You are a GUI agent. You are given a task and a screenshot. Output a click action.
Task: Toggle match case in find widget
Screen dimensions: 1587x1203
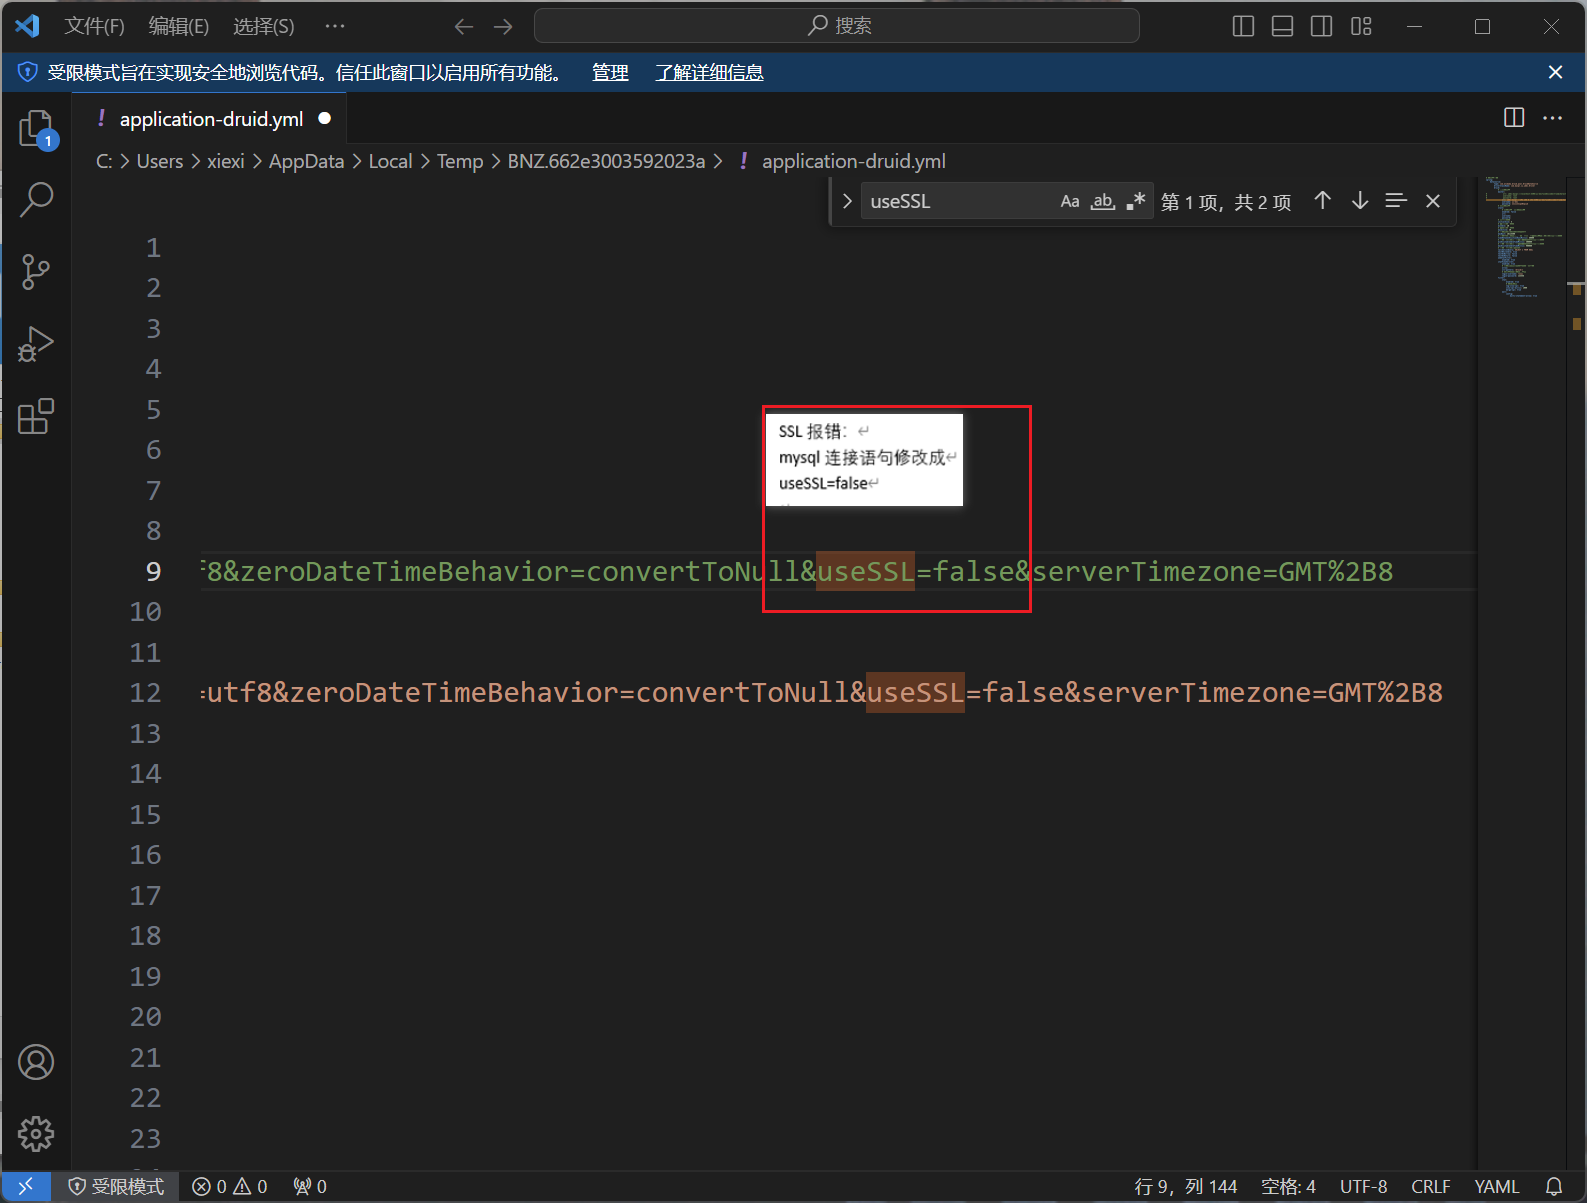point(1070,201)
